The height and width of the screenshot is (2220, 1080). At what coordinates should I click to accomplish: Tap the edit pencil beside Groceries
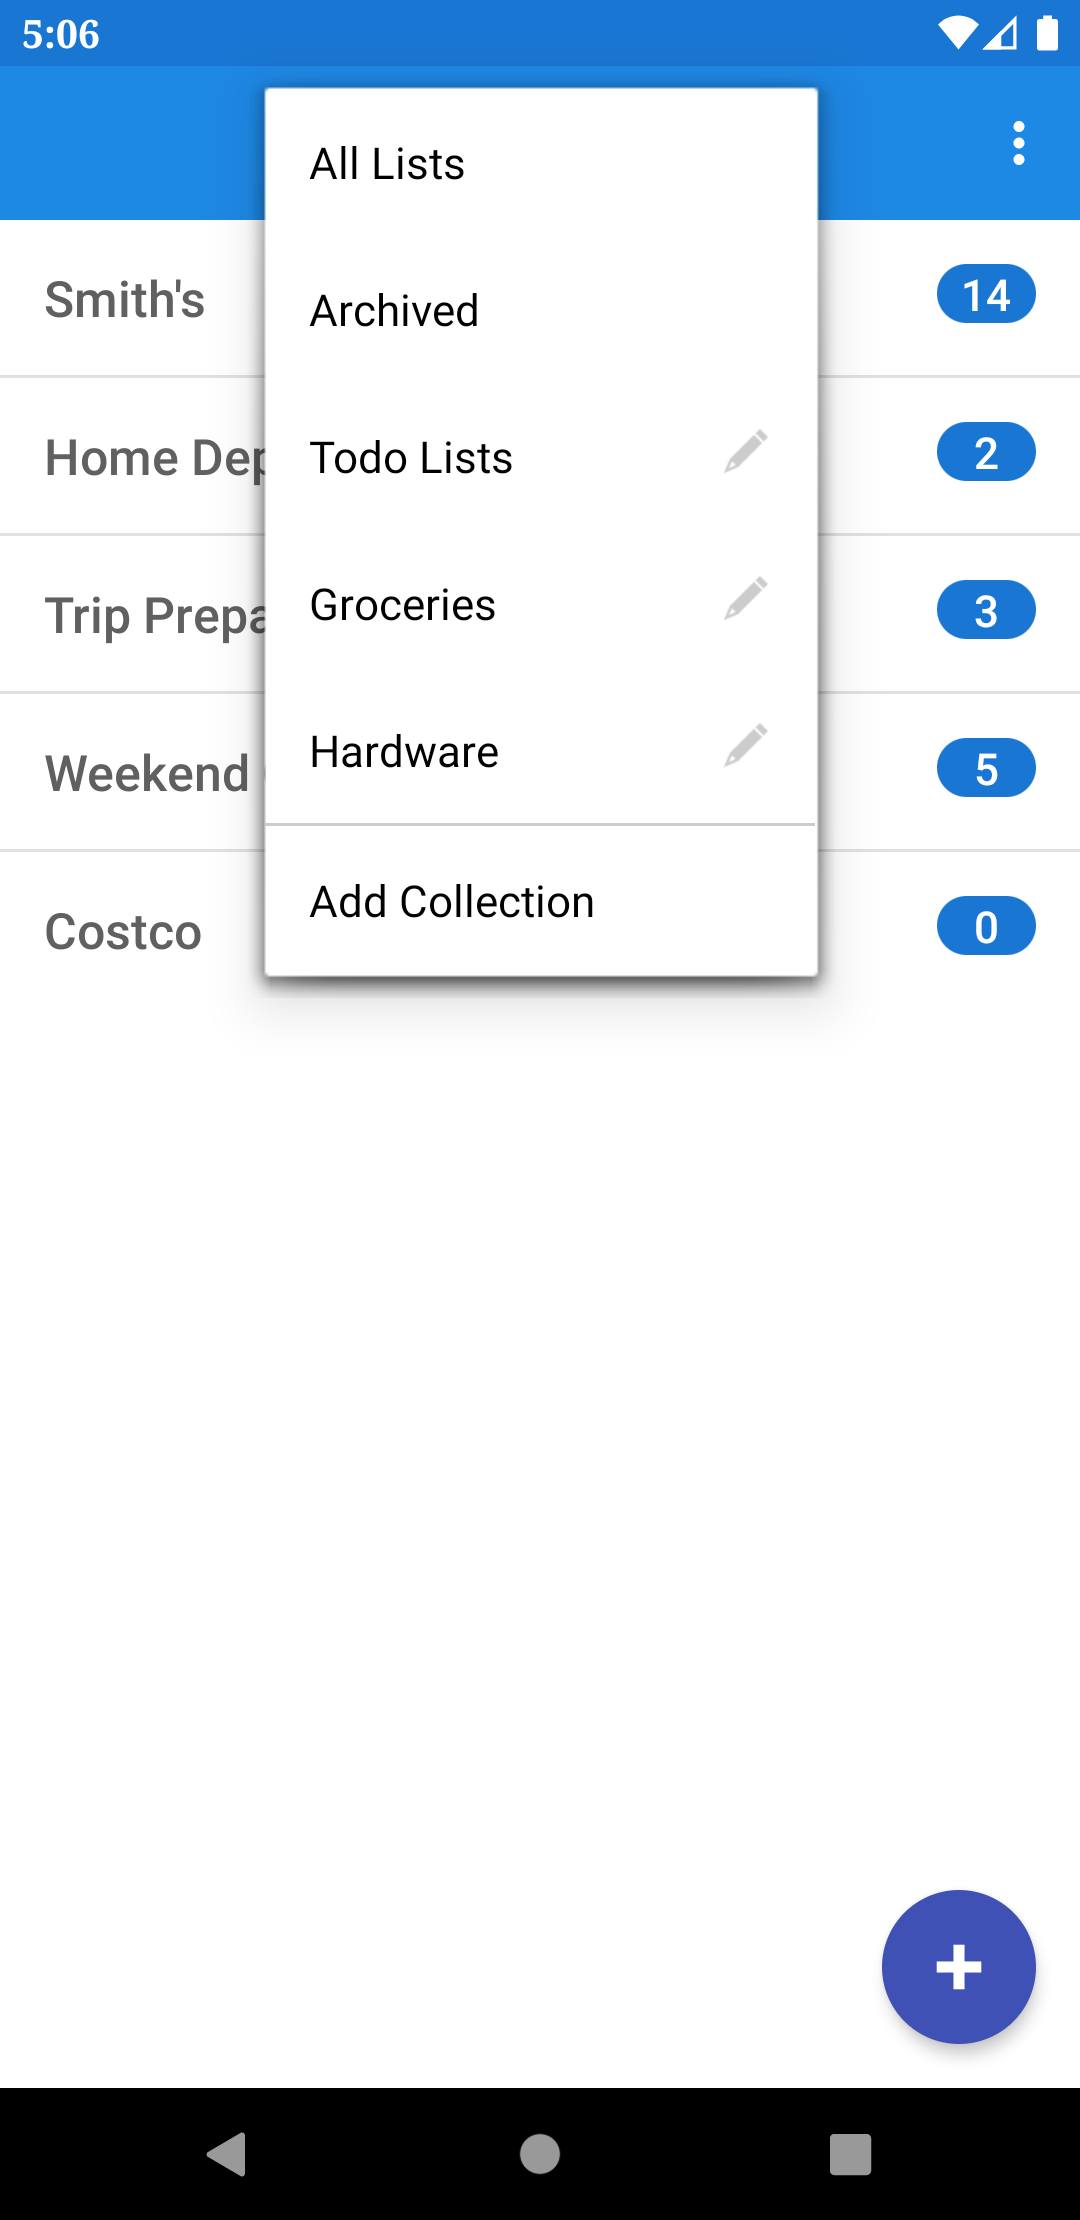click(x=746, y=599)
